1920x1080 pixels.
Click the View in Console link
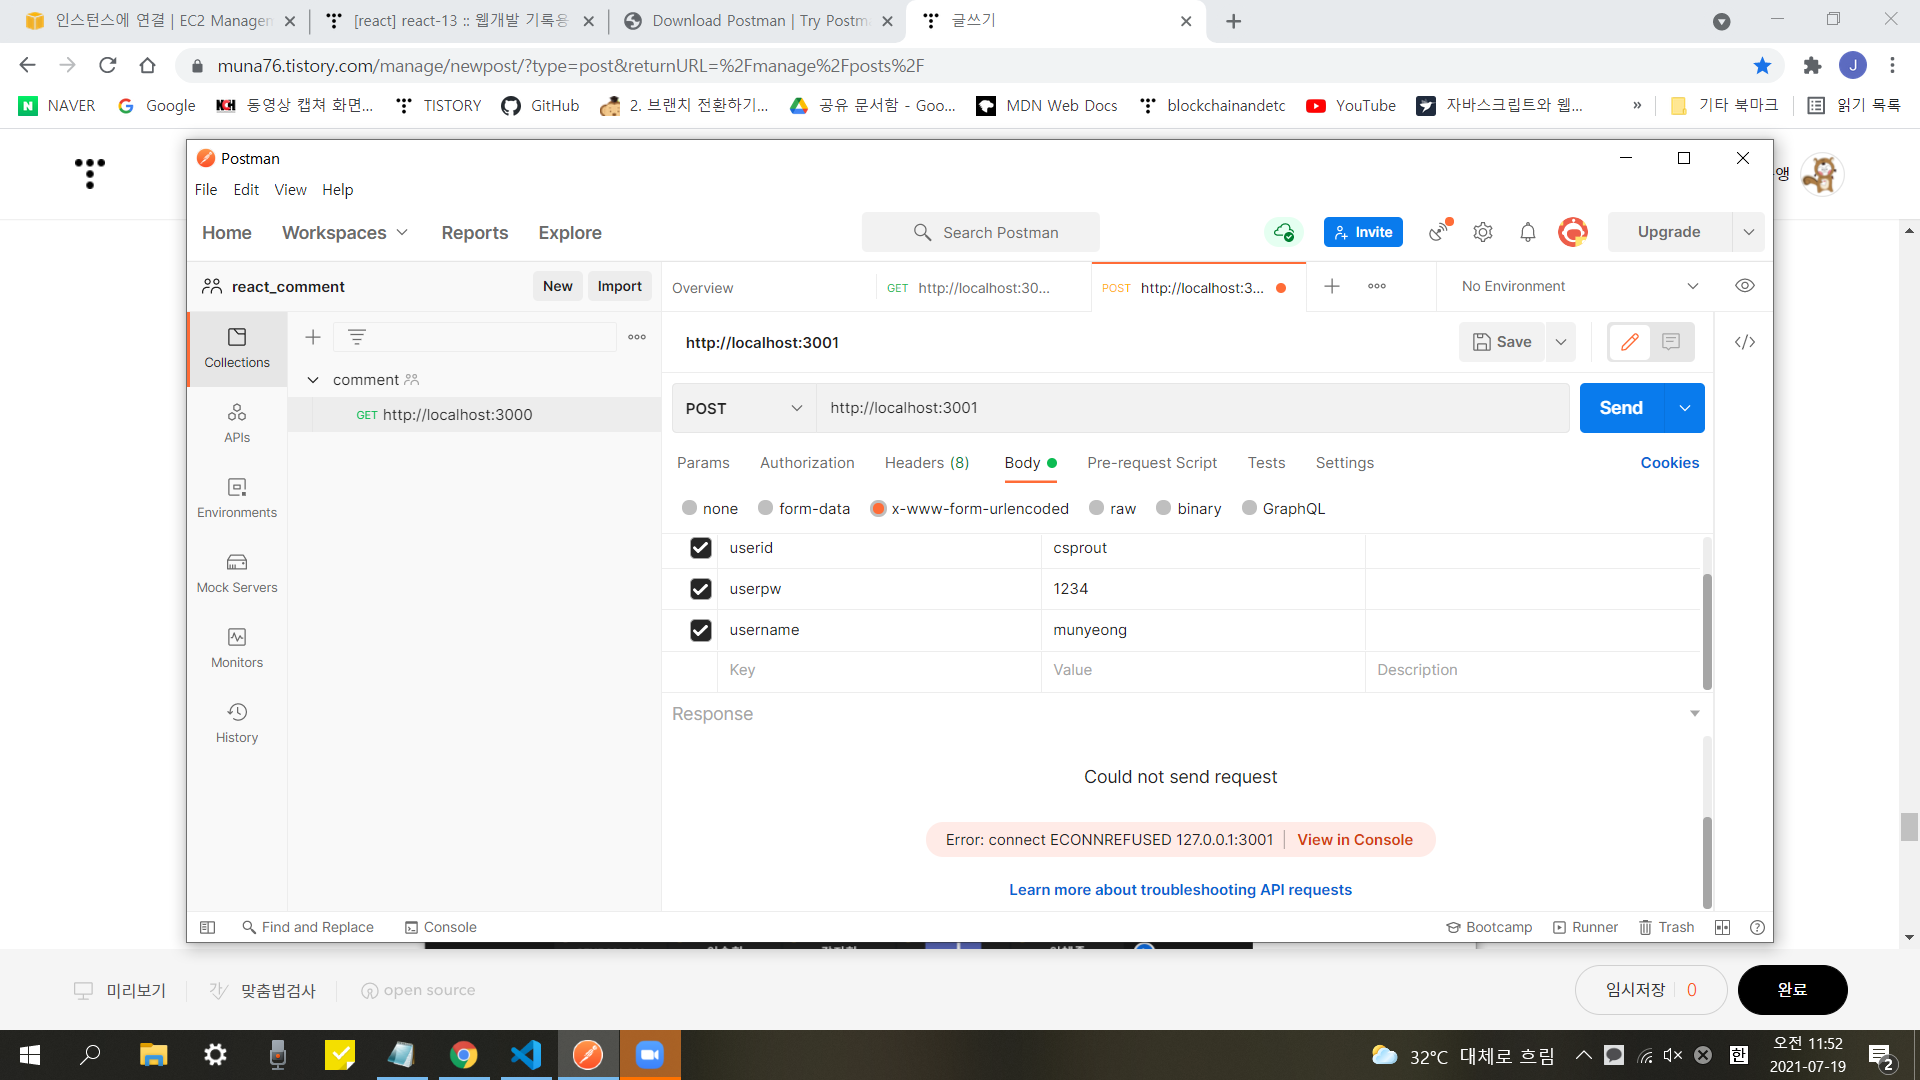point(1355,840)
